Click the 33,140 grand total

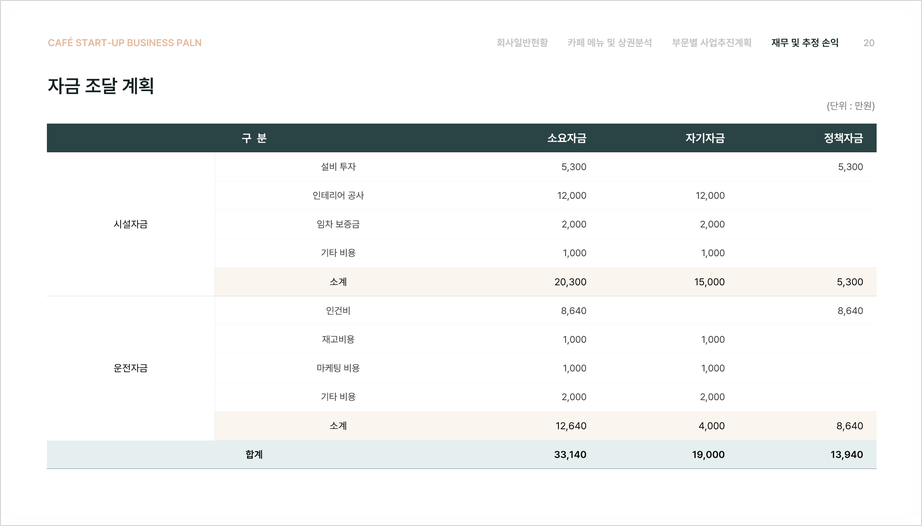click(570, 455)
